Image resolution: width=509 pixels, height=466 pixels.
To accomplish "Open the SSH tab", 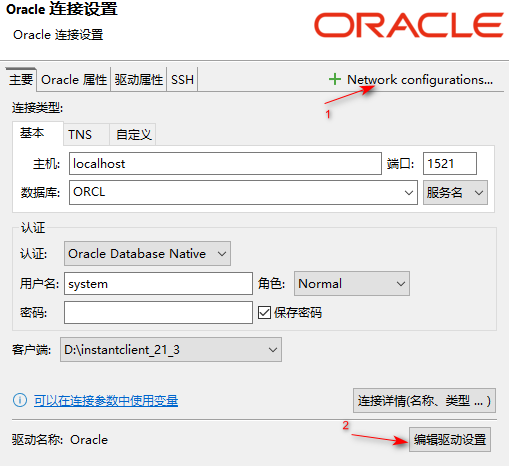I will pyautogui.click(x=182, y=80).
